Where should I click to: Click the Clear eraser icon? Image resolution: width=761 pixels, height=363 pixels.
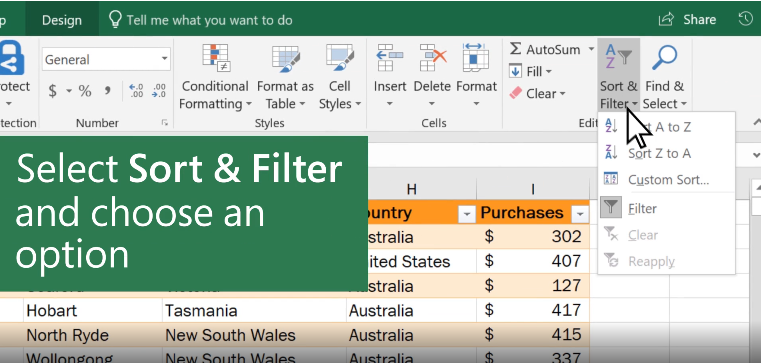click(x=515, y=93)
